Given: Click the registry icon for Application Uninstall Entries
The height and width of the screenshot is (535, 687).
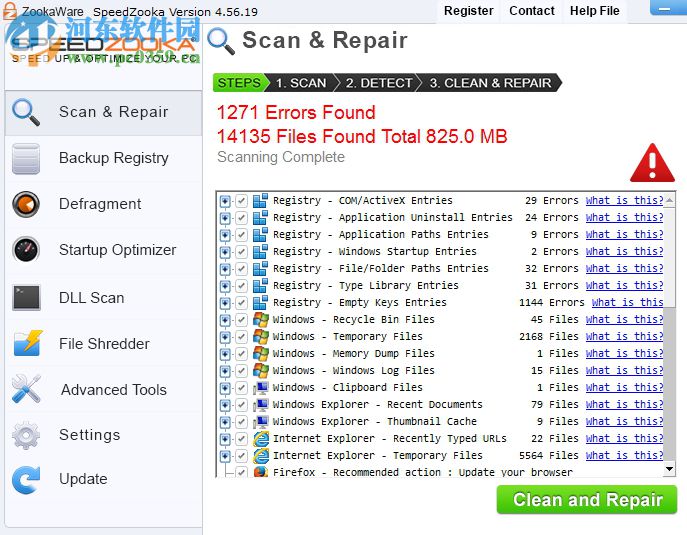Looking at the screenshot, I should coord(260,218).
